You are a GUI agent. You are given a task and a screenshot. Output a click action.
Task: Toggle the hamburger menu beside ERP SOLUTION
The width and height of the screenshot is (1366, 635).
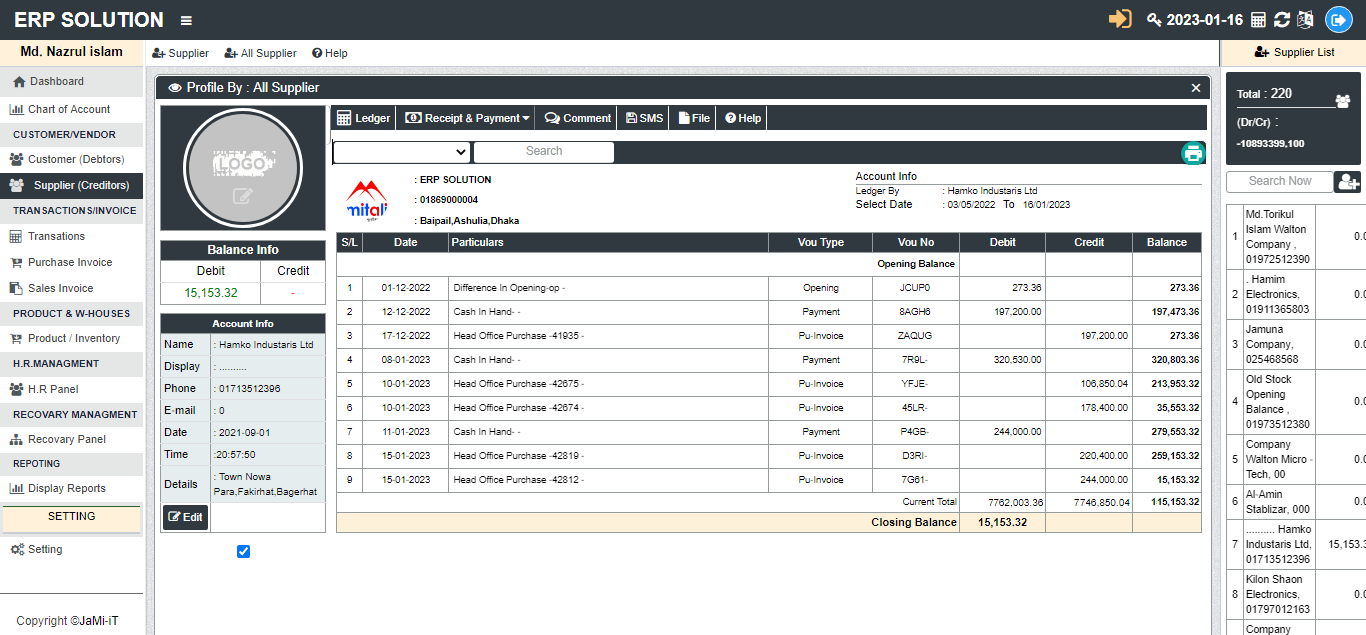(x=186, y=21)
